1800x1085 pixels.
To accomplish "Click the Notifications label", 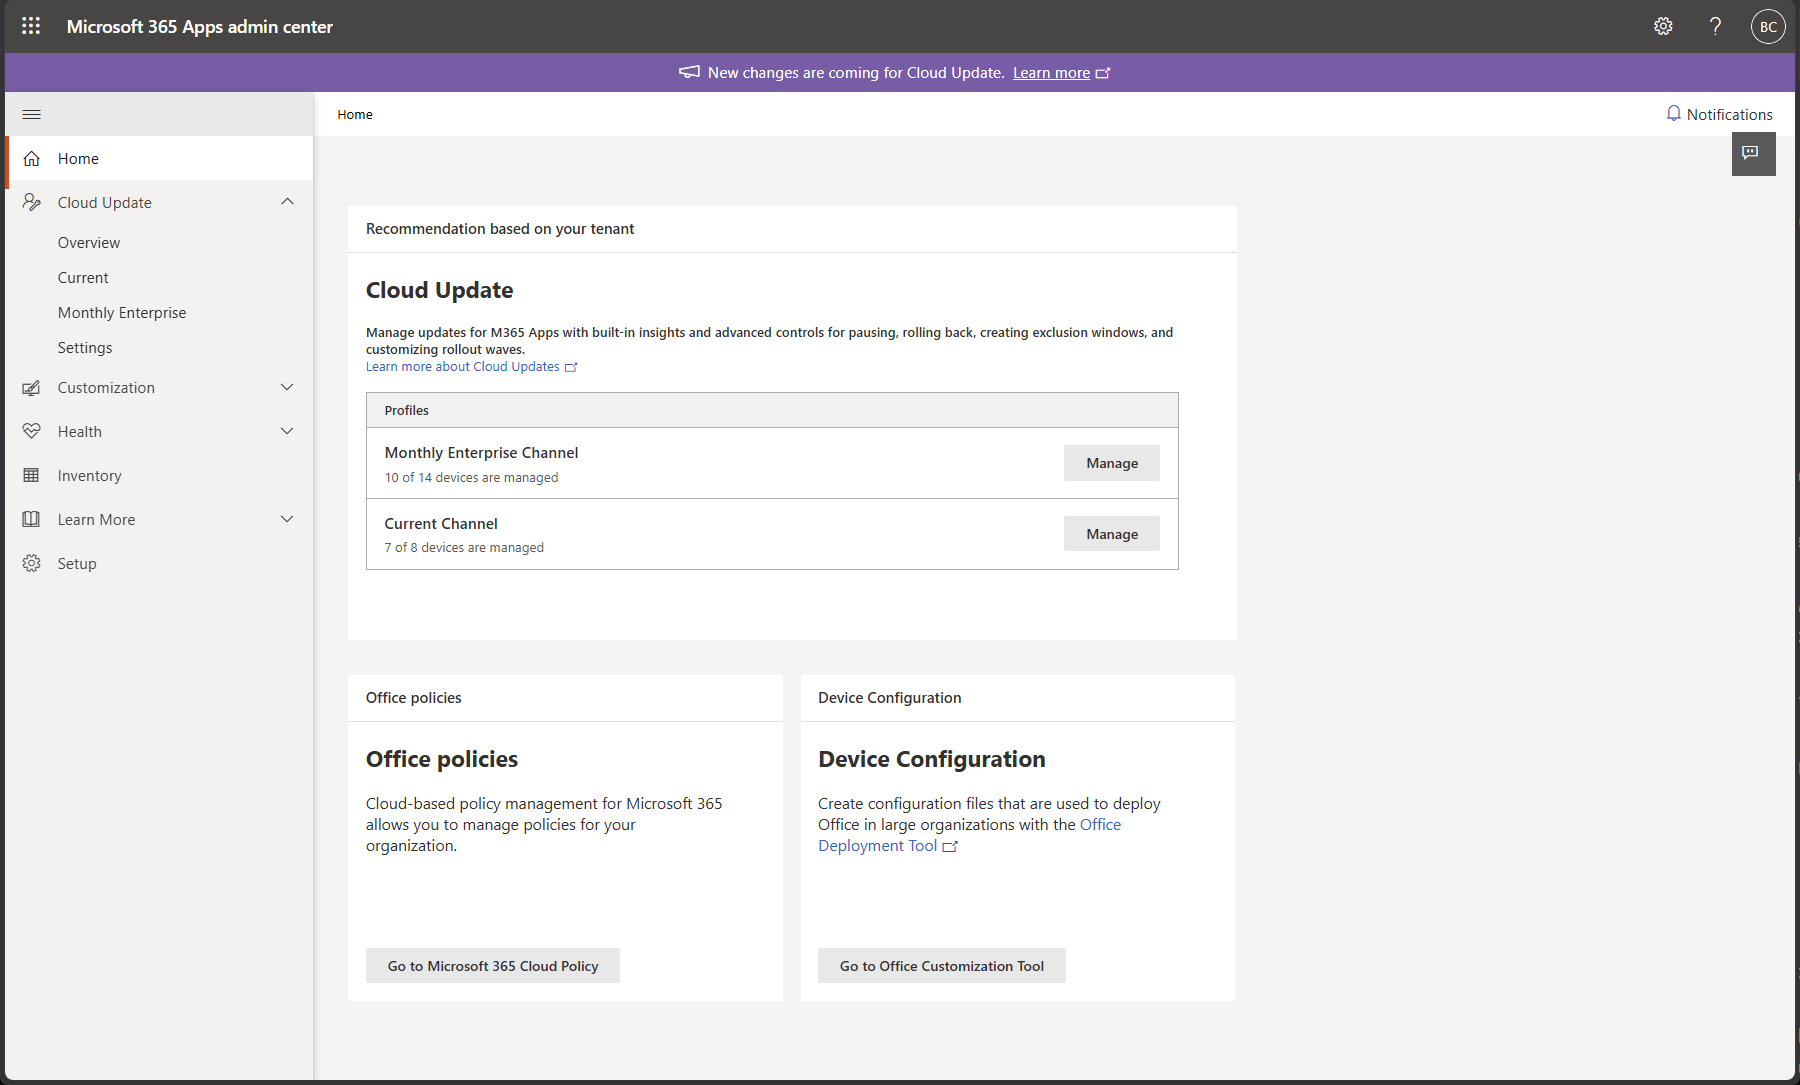I will (1729, 114).
